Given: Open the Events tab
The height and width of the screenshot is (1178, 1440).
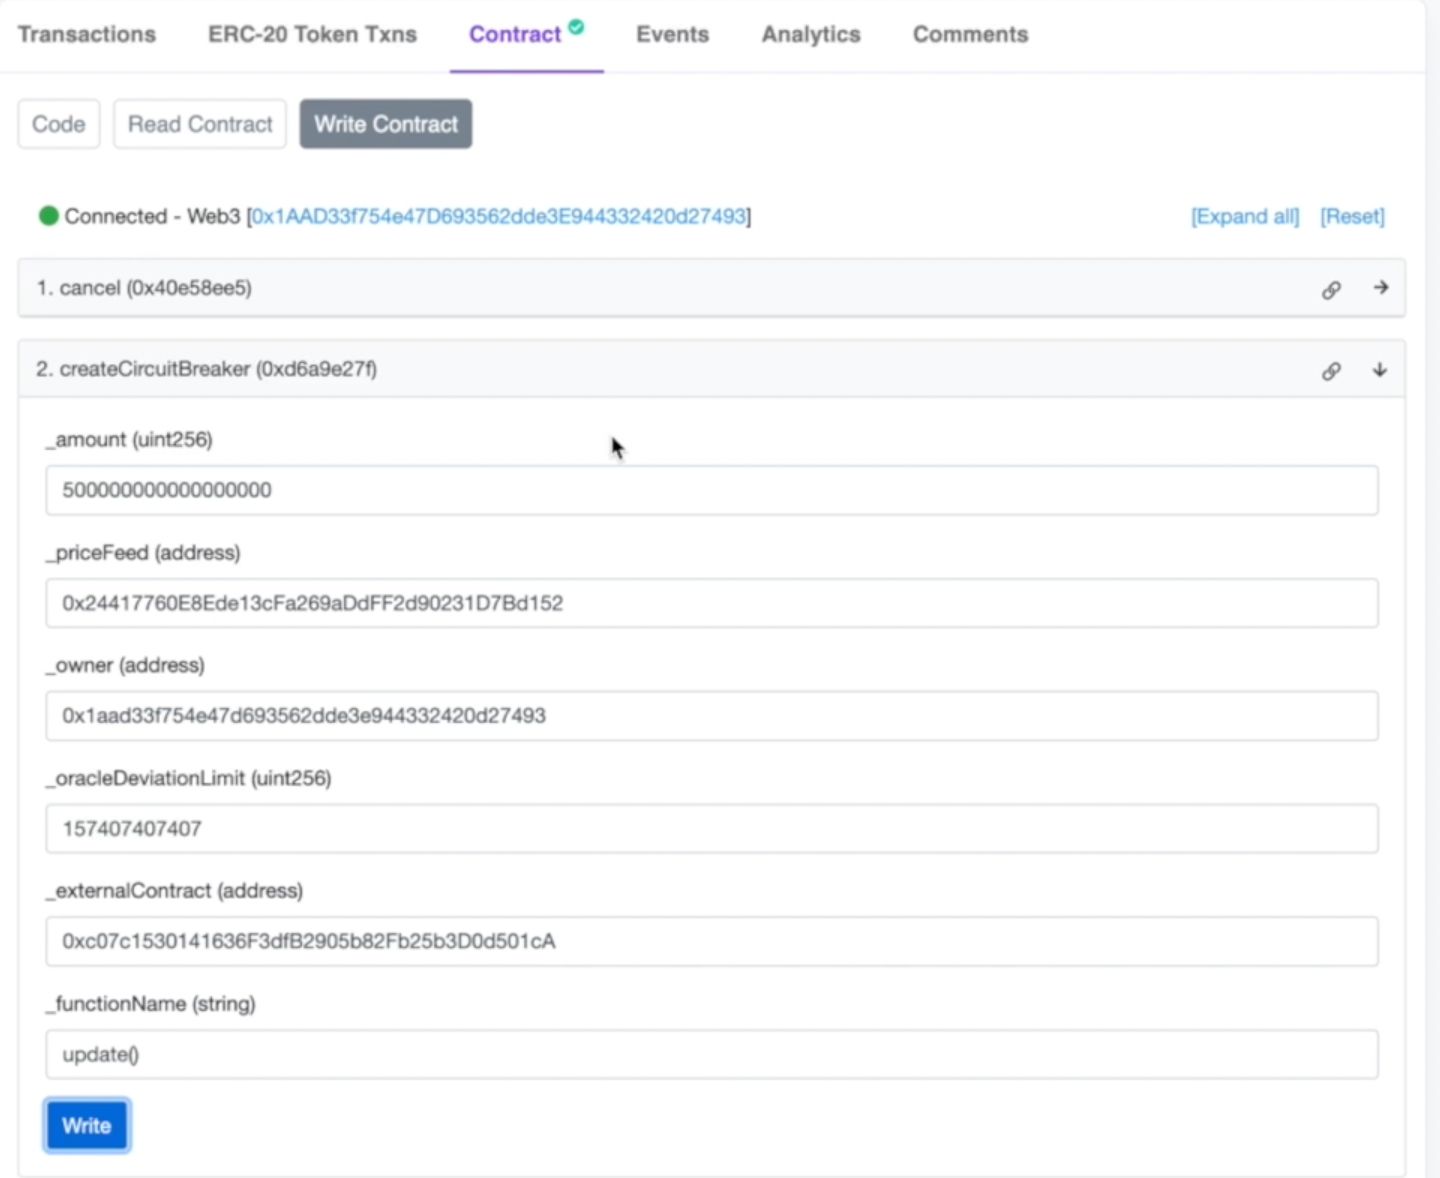Looking at the screenshot, I should tap(673, 34).
